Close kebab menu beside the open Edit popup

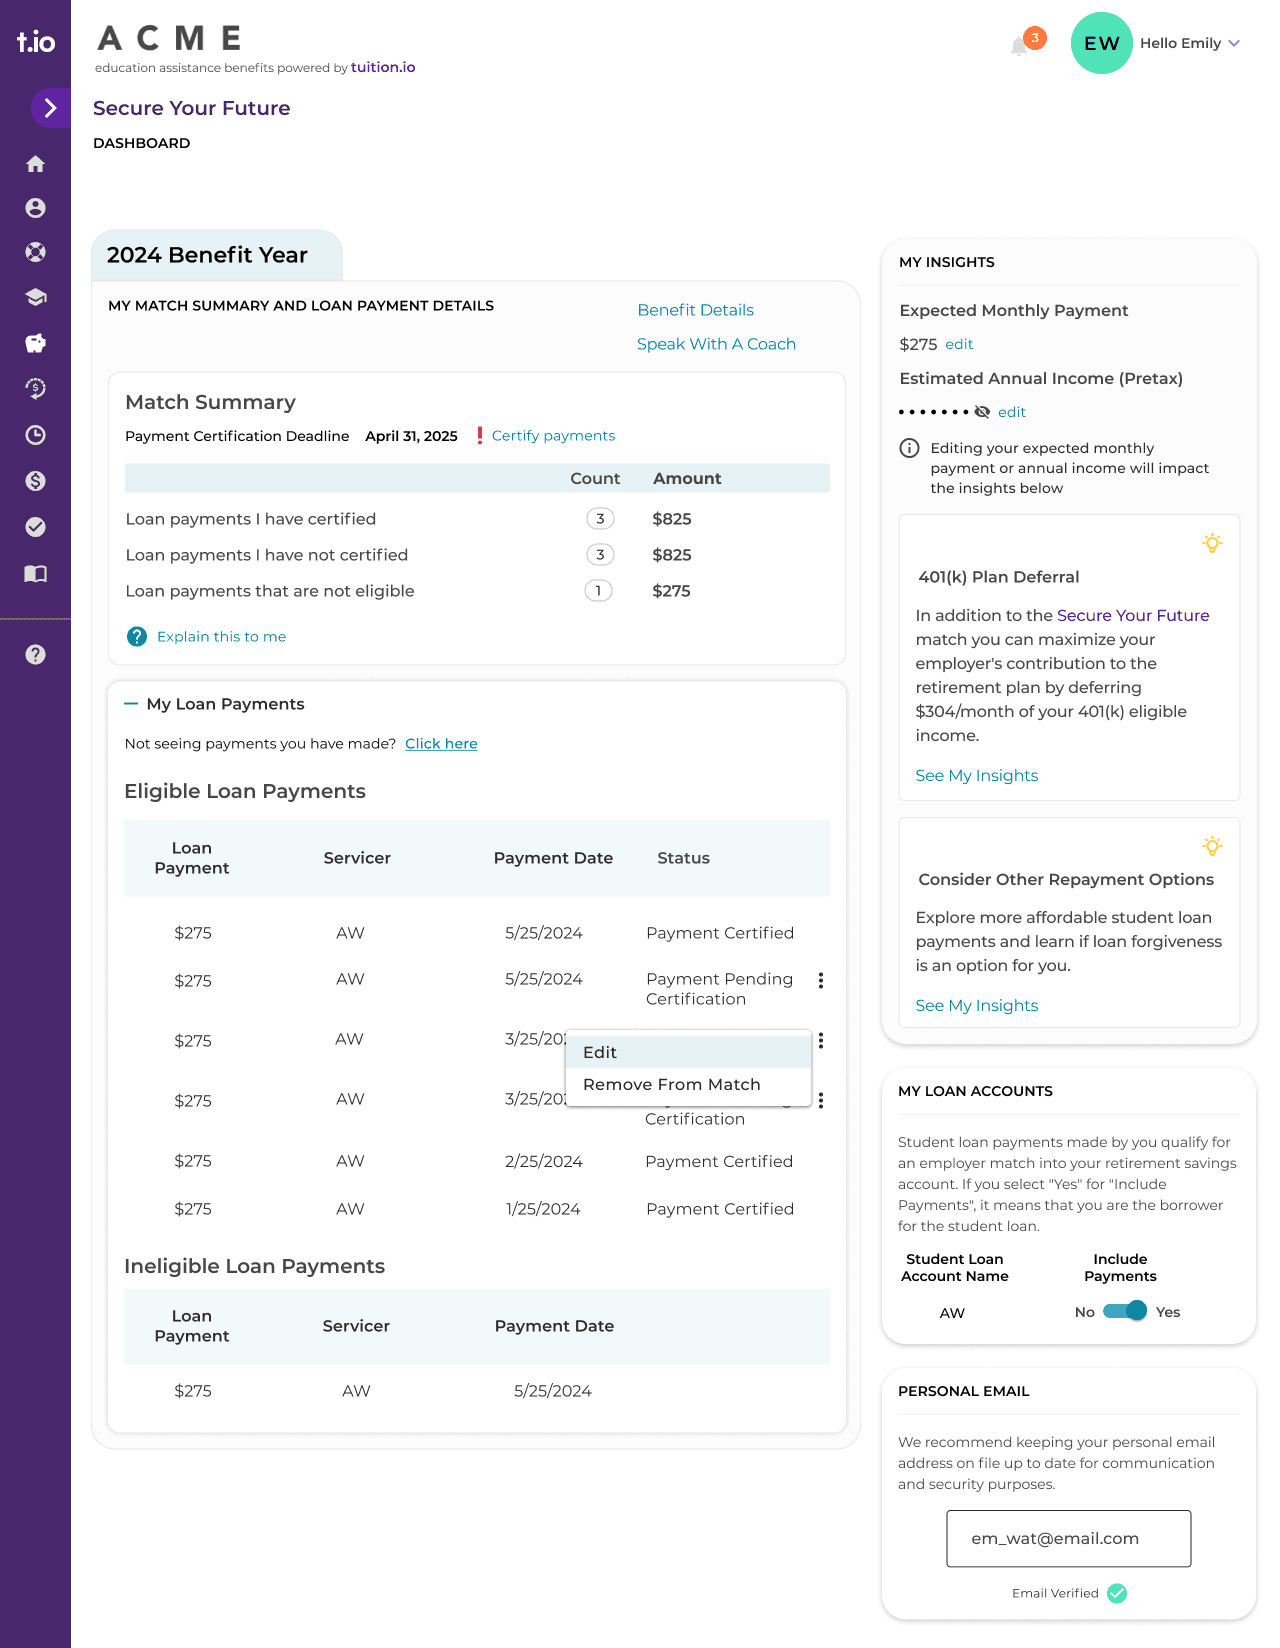click(821, 1041)
